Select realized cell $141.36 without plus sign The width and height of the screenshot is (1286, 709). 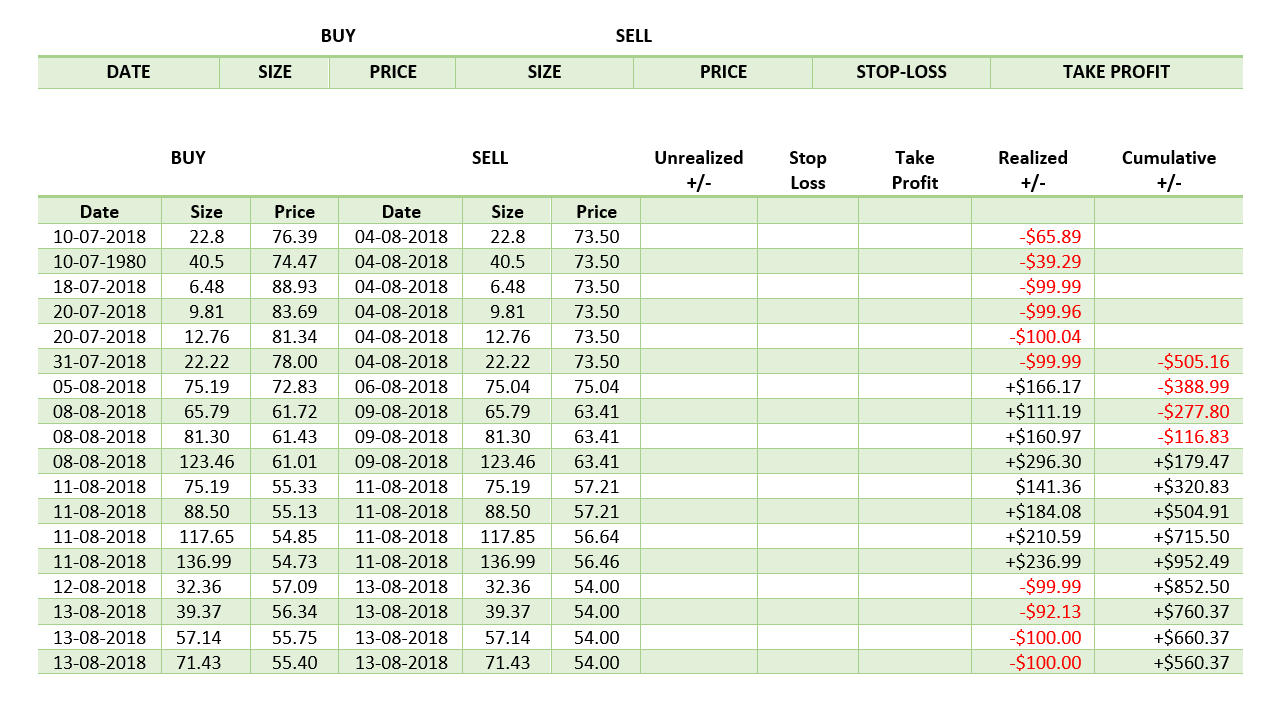point(1033,487)
